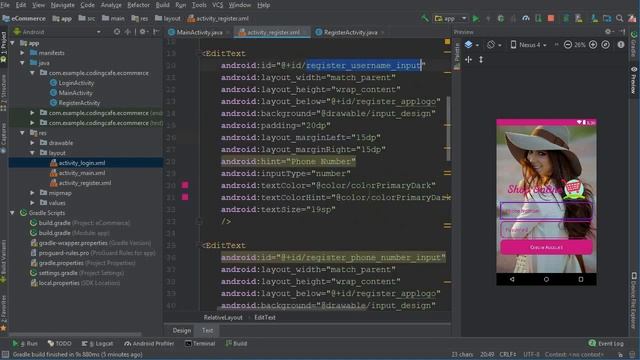This screenshot has height=360, width=640.
Task: Open the preview orientation dropdown
Action: tap(493, 45)
